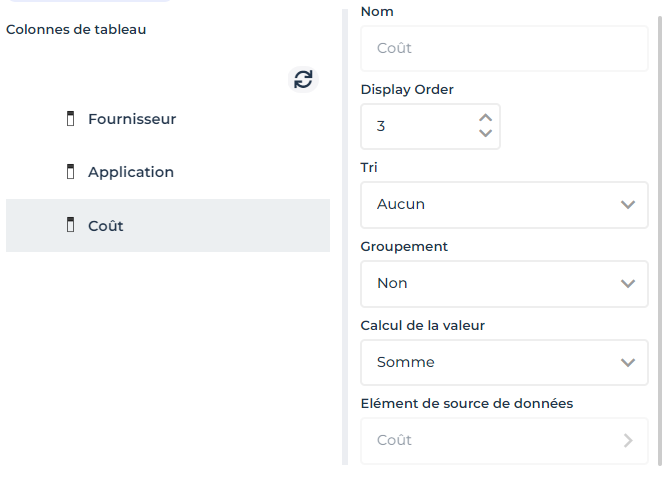Click the refresh icon above the column list
The height and width of the screenshot is (477, 665).
point(303,80)
